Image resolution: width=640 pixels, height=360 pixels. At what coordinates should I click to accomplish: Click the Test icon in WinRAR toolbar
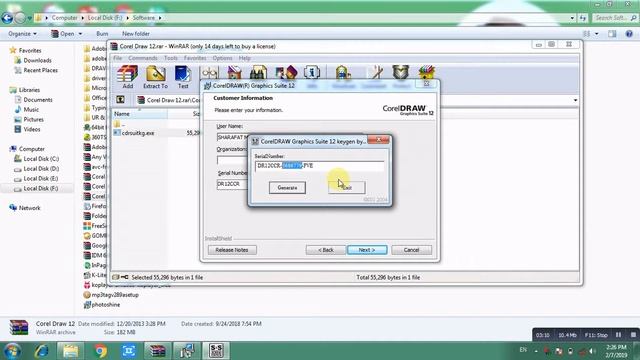coord(183,77)
